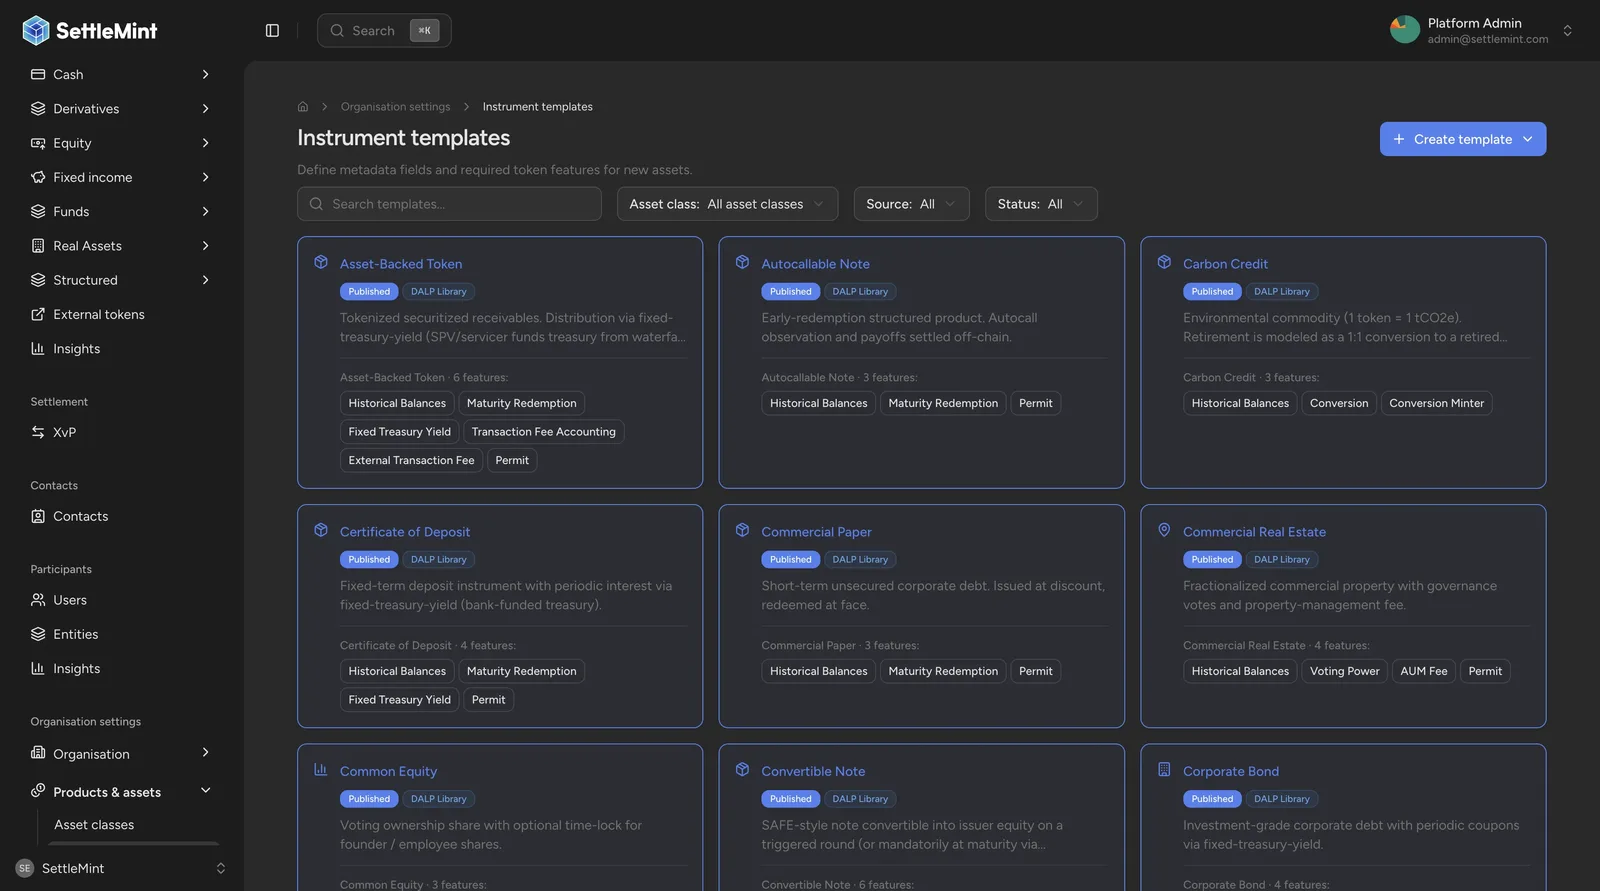Viewport: 1600px width, 891px height.
Task: Click the XvP settlement icon
Action: (x=38, y=432)
